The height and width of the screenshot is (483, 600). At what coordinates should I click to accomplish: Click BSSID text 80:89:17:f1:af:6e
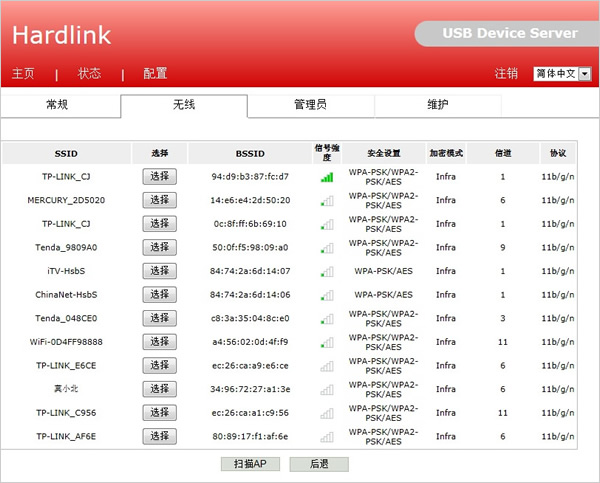(x=250, y=436)
